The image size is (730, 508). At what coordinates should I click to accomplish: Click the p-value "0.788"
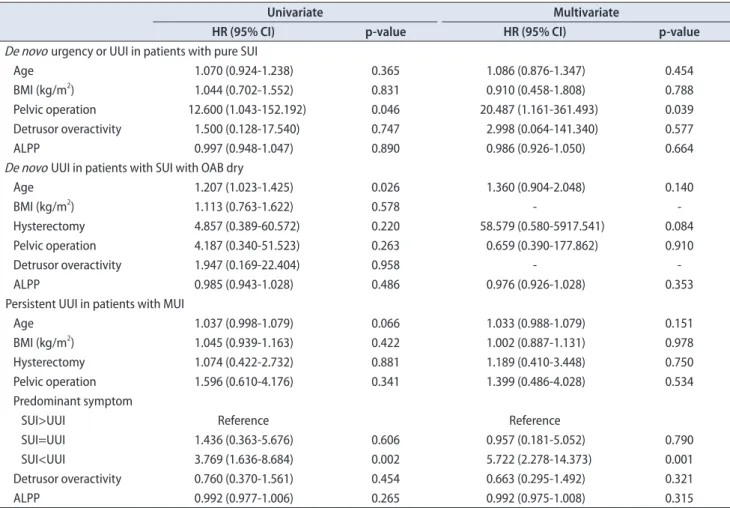(x=679, y=90)
